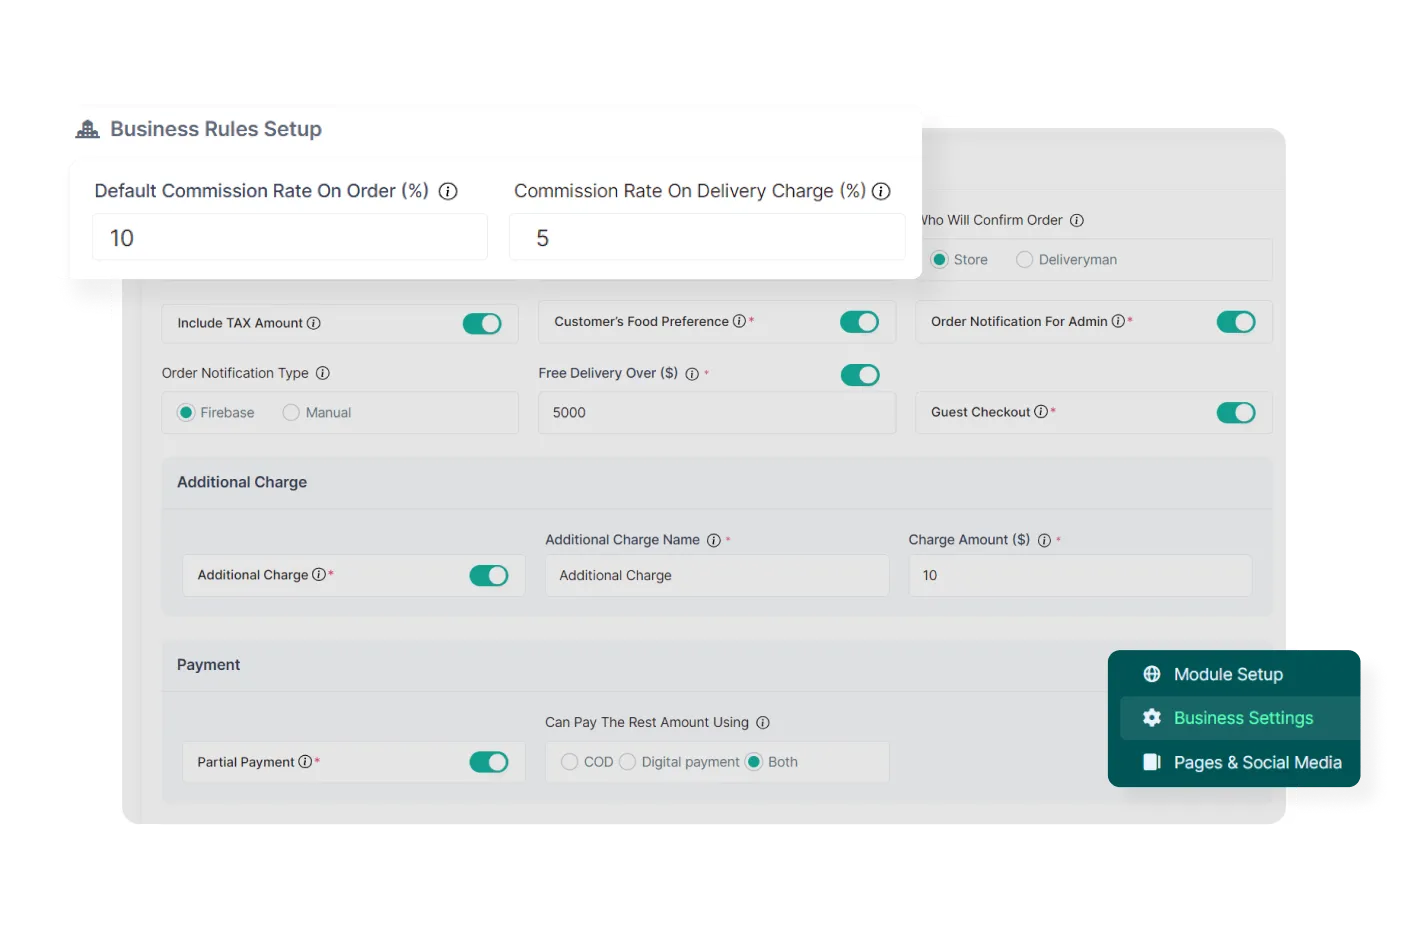Screen dimensions: 1408x952
Task: Click info icon beside Order Notification Type
Action: (323, 373)
